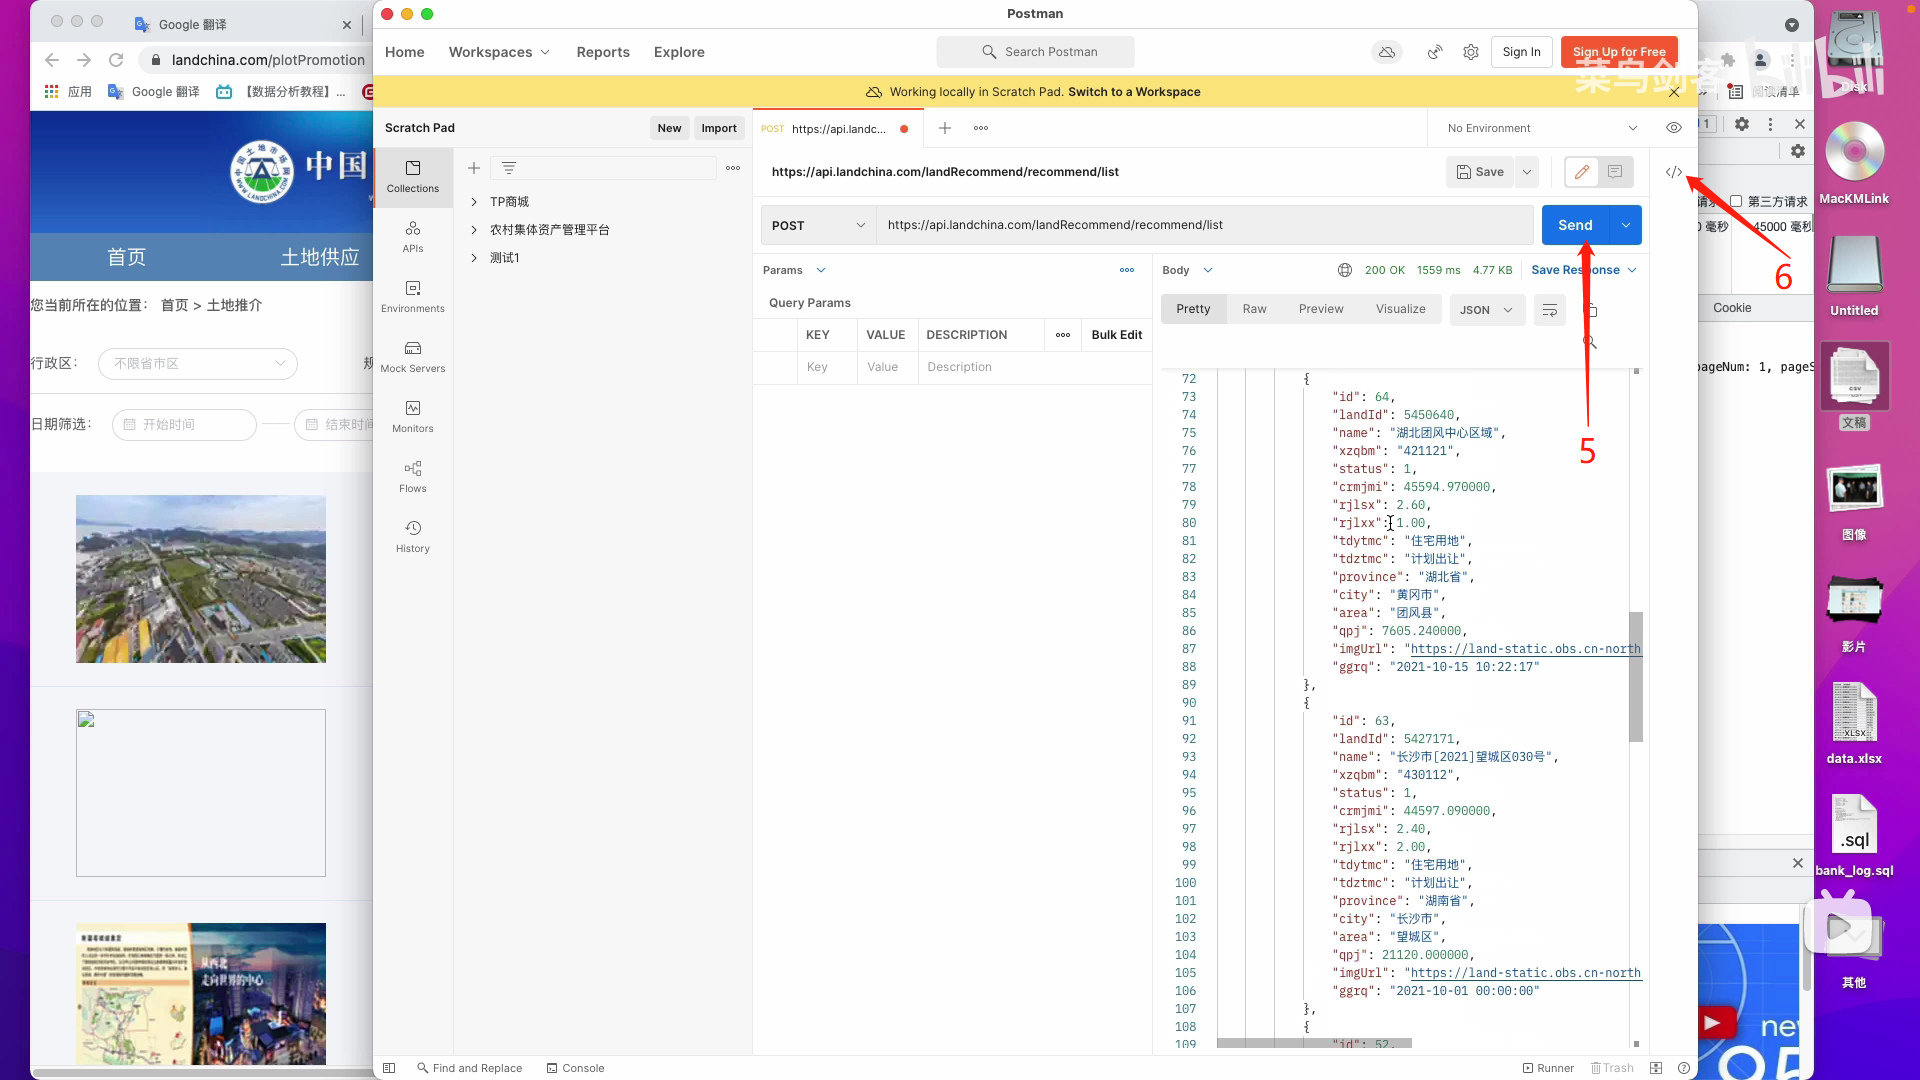Switch to comments mode

1615,172
